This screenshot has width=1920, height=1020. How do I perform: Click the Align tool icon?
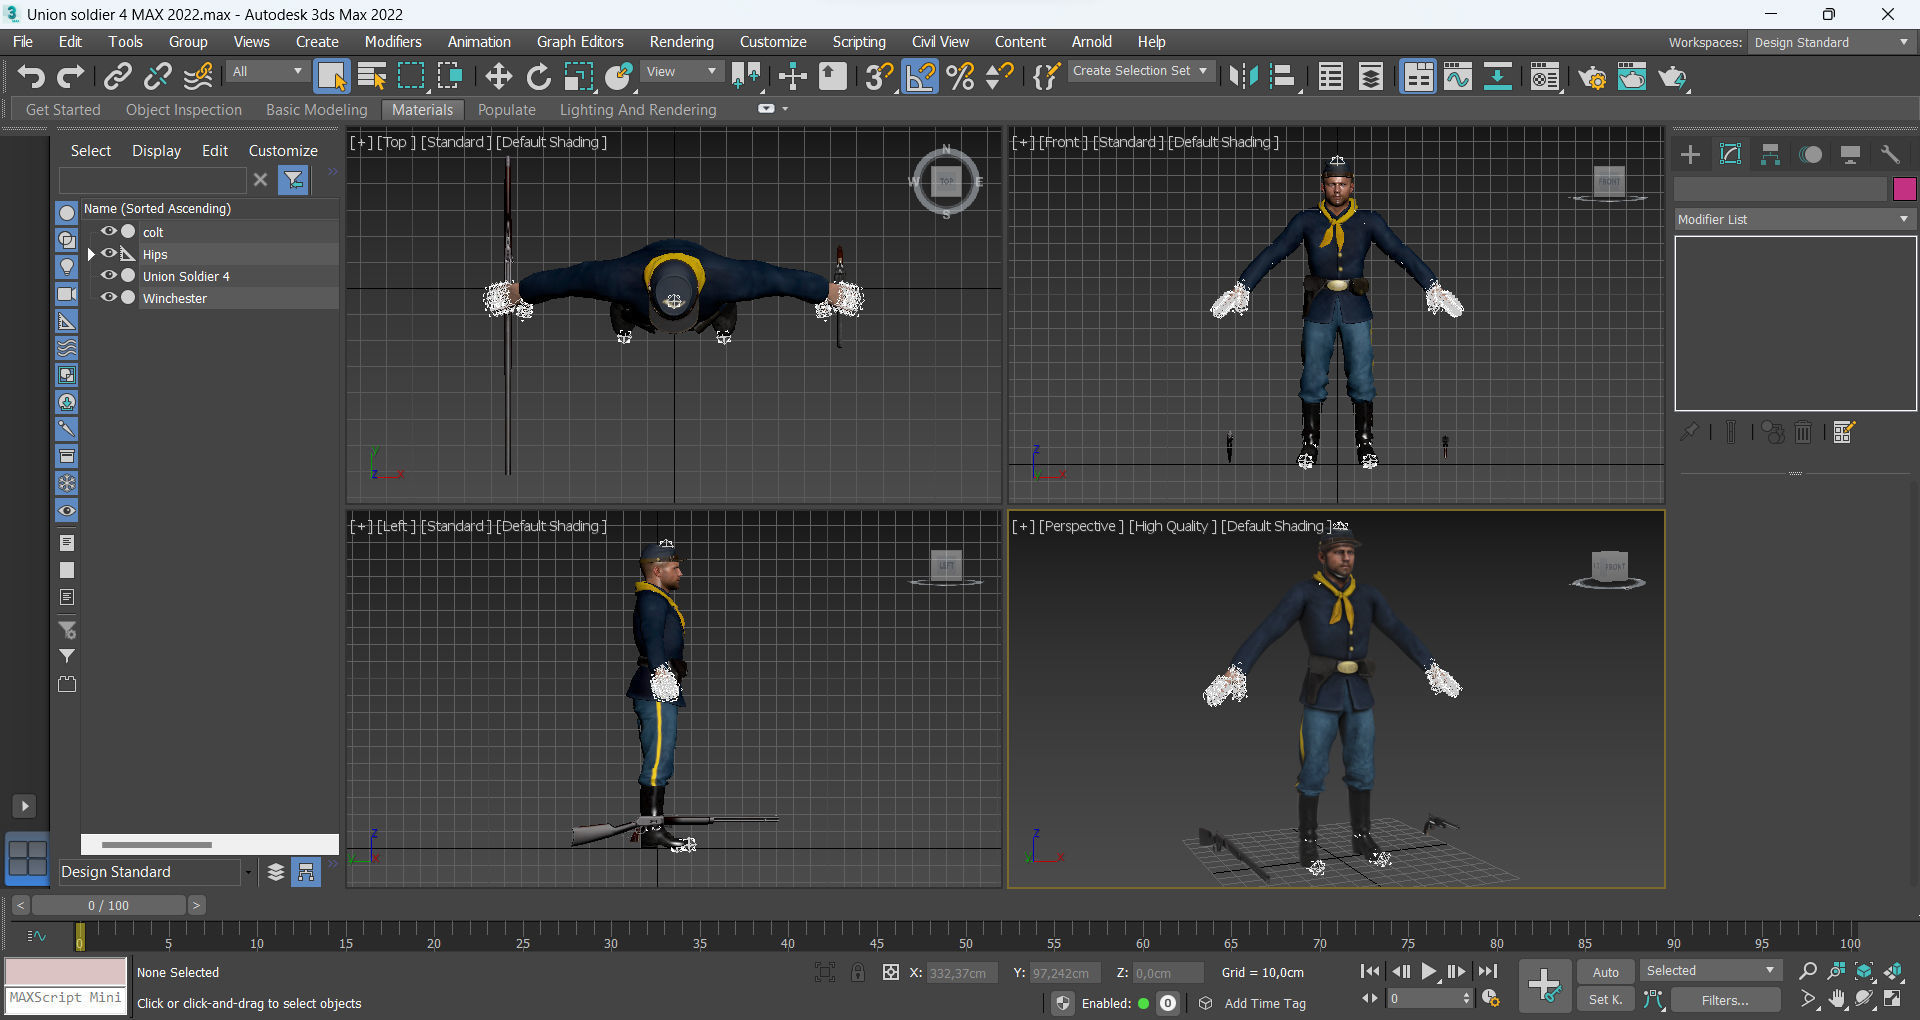click(1283, 76)
